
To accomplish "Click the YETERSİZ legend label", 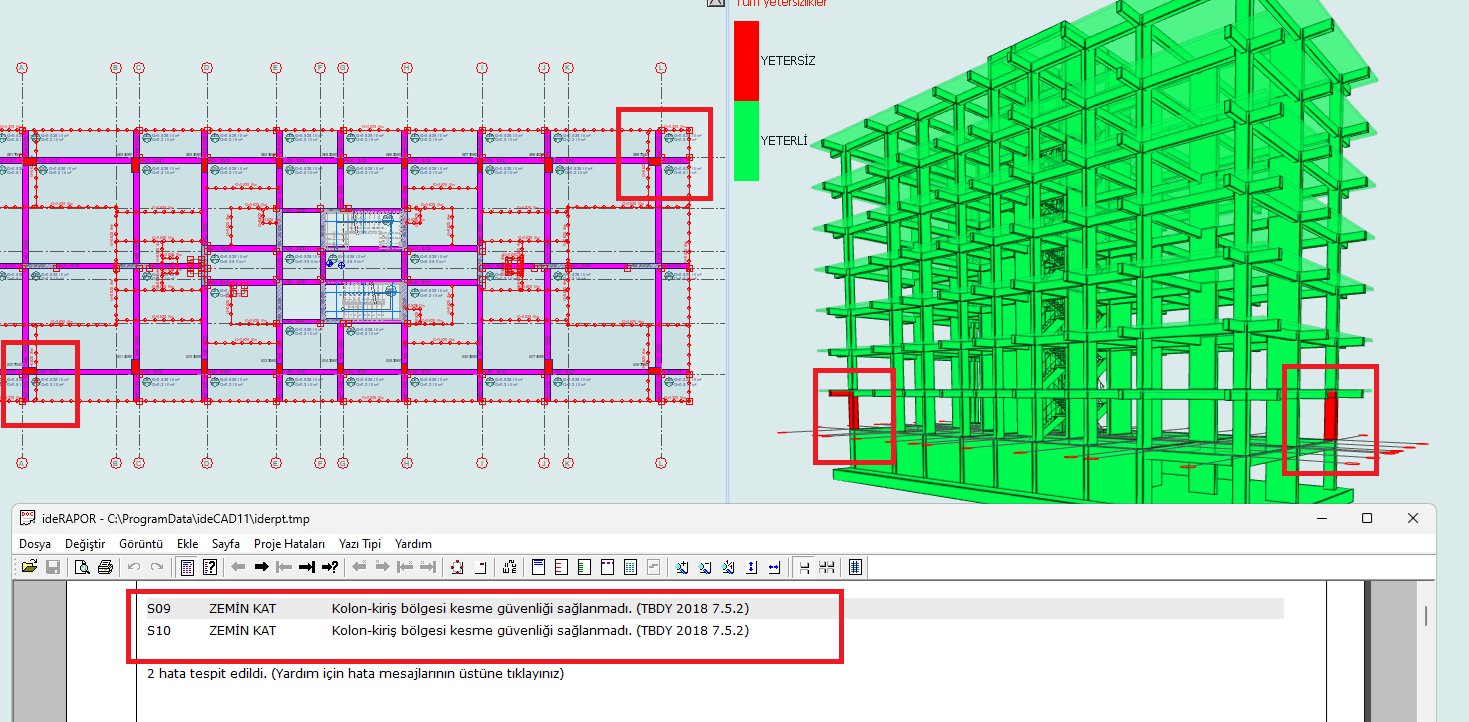I will (x=788, y=61).
